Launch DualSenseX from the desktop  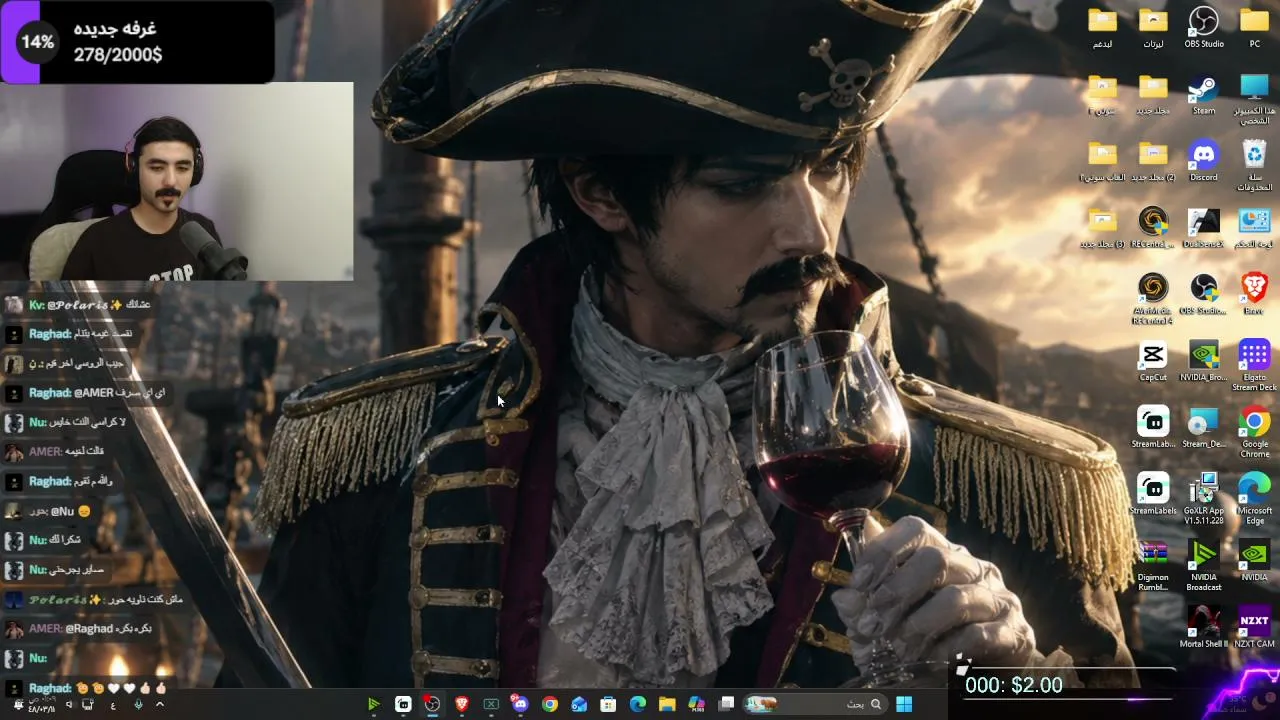click(1203, 227)
